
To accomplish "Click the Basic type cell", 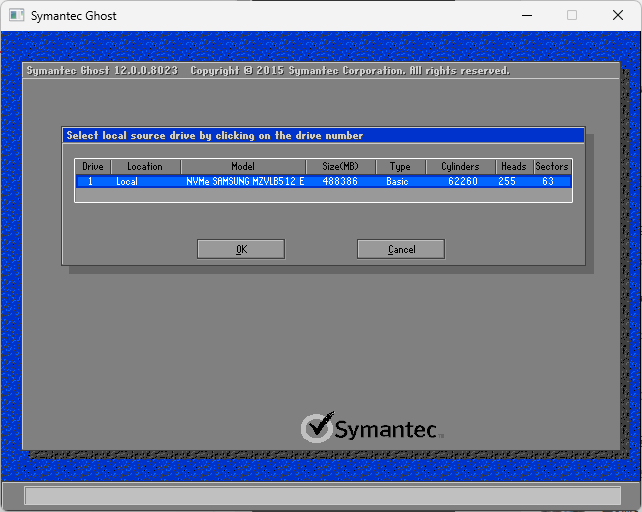I will coord(397,181).
